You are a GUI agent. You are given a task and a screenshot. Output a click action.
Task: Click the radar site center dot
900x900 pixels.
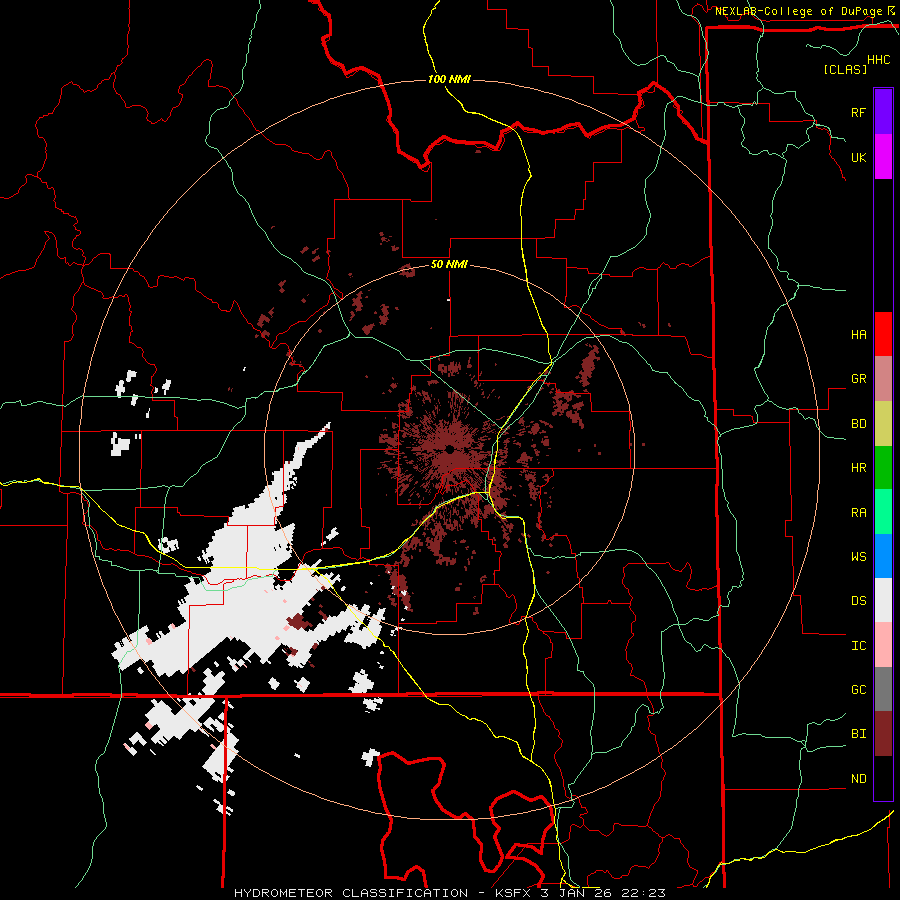449,448
